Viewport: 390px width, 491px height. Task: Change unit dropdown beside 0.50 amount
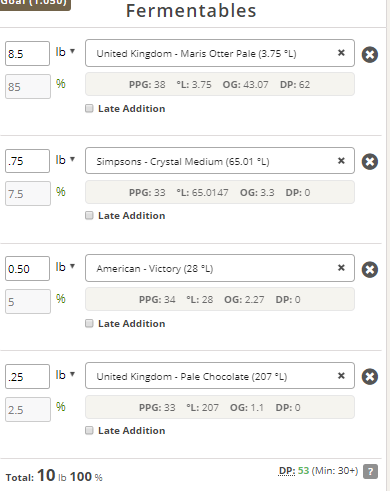[65, 267]
